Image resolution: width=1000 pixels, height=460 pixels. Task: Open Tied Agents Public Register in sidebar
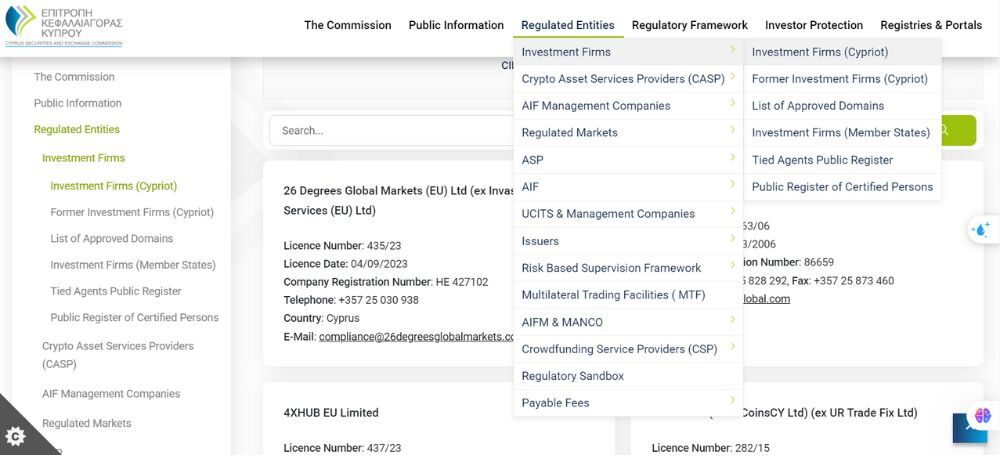pyautogui.click(x=116, y=291)
